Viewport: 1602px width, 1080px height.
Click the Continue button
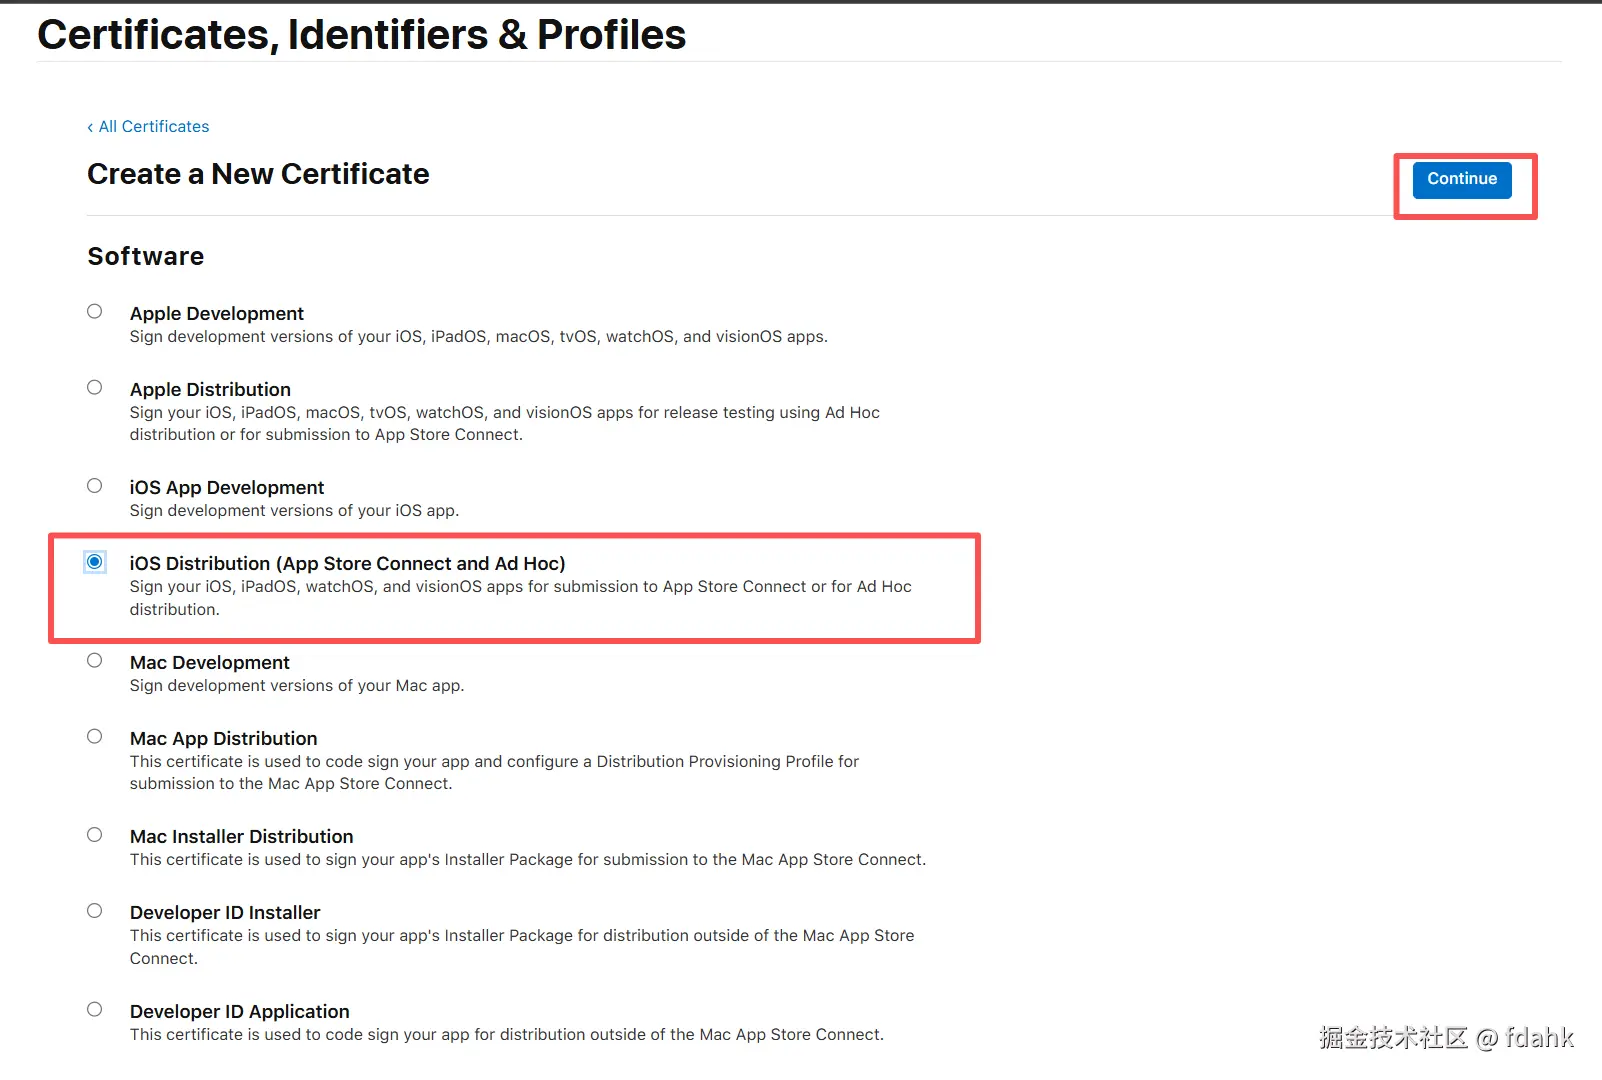tap(1461, 179)
